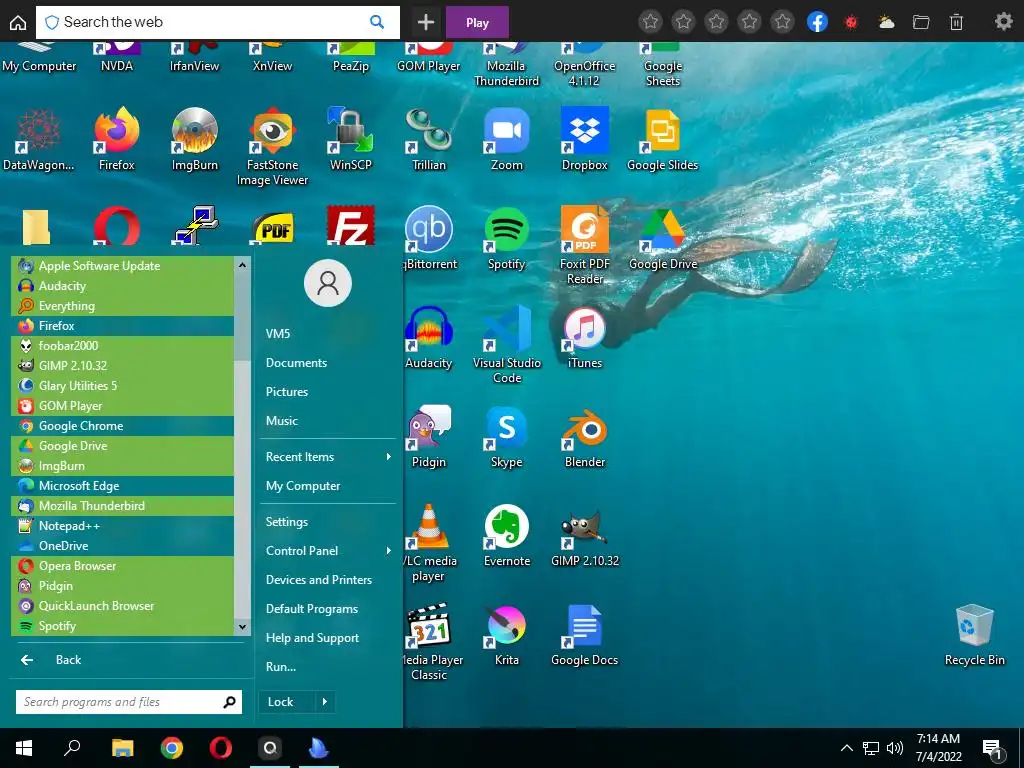Viewport: 1024px width, 768px height.
Task: Launch Blender from the desktop
Action: (x=584, y=437)
